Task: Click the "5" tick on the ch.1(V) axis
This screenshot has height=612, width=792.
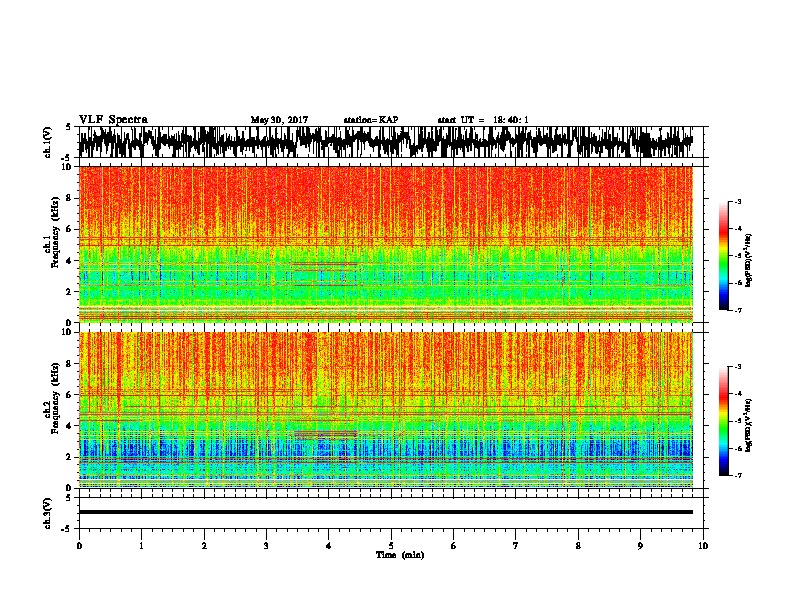Action: [x=70, y=127]
